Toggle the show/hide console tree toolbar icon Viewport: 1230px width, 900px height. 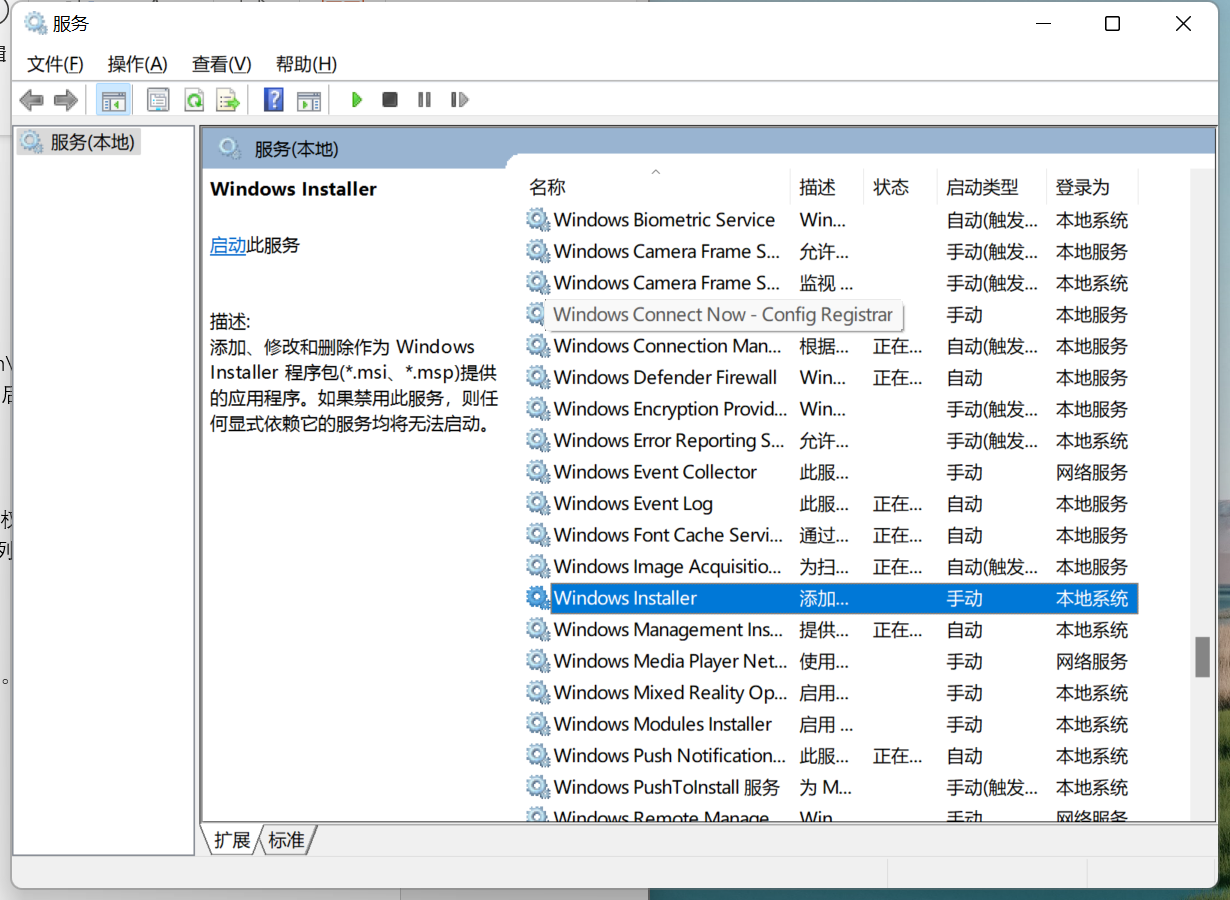point(113,100)
